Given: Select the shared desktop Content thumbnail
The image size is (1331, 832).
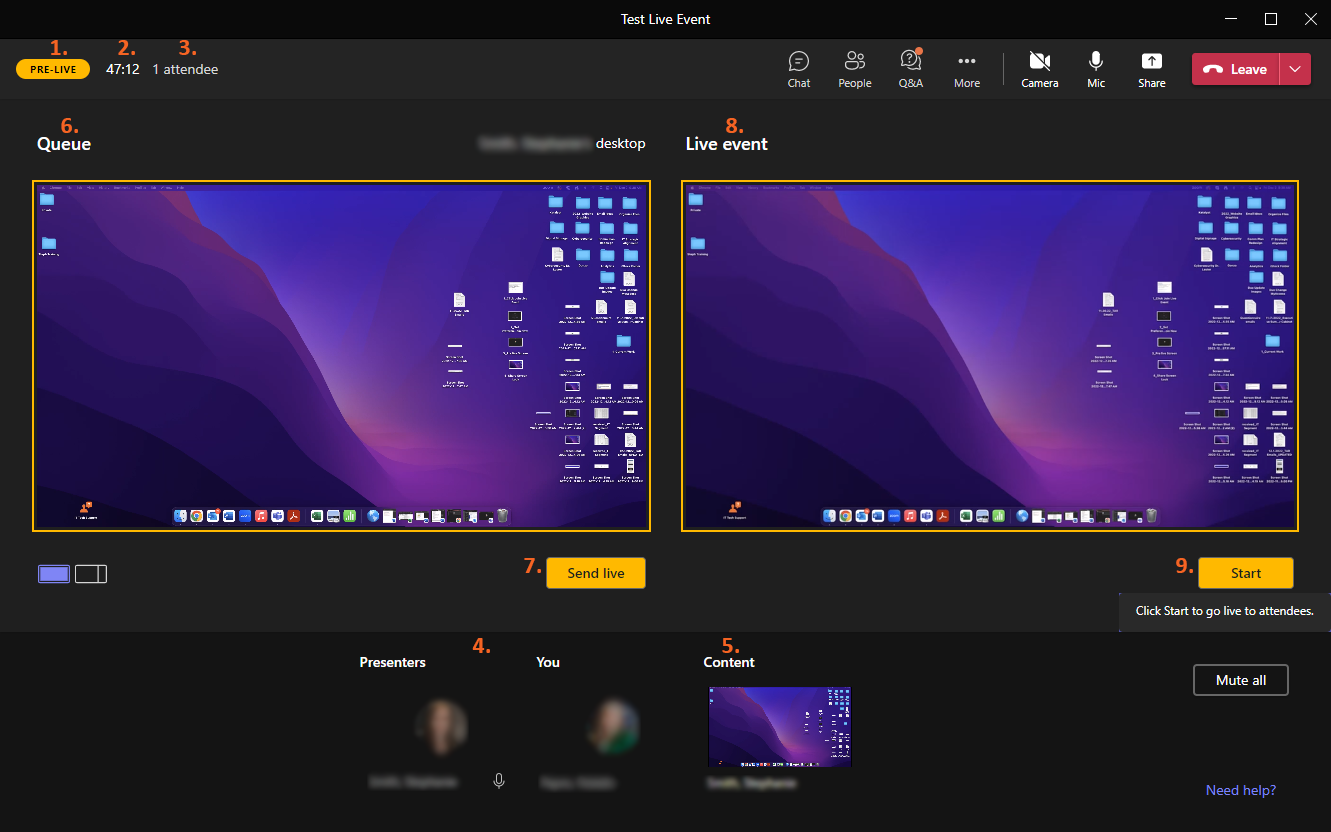Looking at the screenshot, I should 780,726.
